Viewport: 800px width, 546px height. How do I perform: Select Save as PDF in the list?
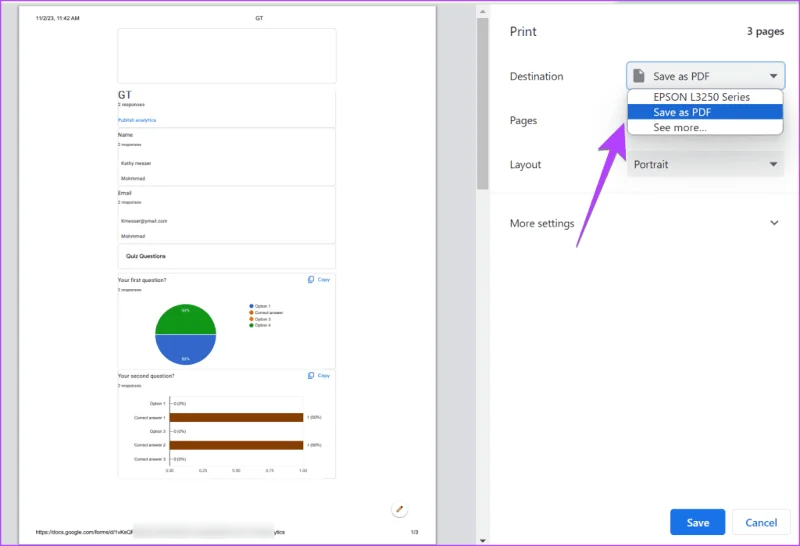[x=705, y=112]
